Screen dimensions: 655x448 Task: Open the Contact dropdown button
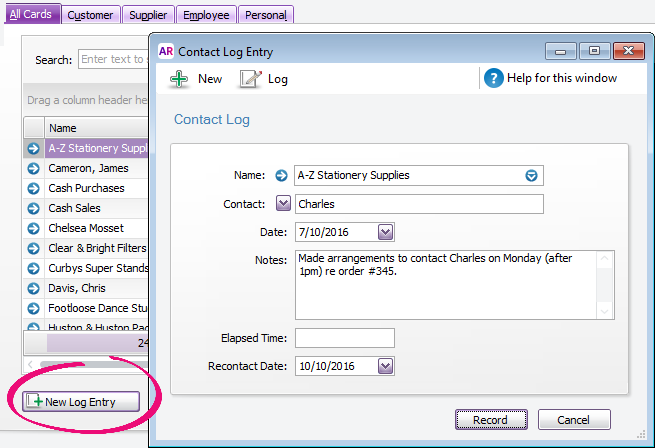pyautogui.click(x=283, y=204)
